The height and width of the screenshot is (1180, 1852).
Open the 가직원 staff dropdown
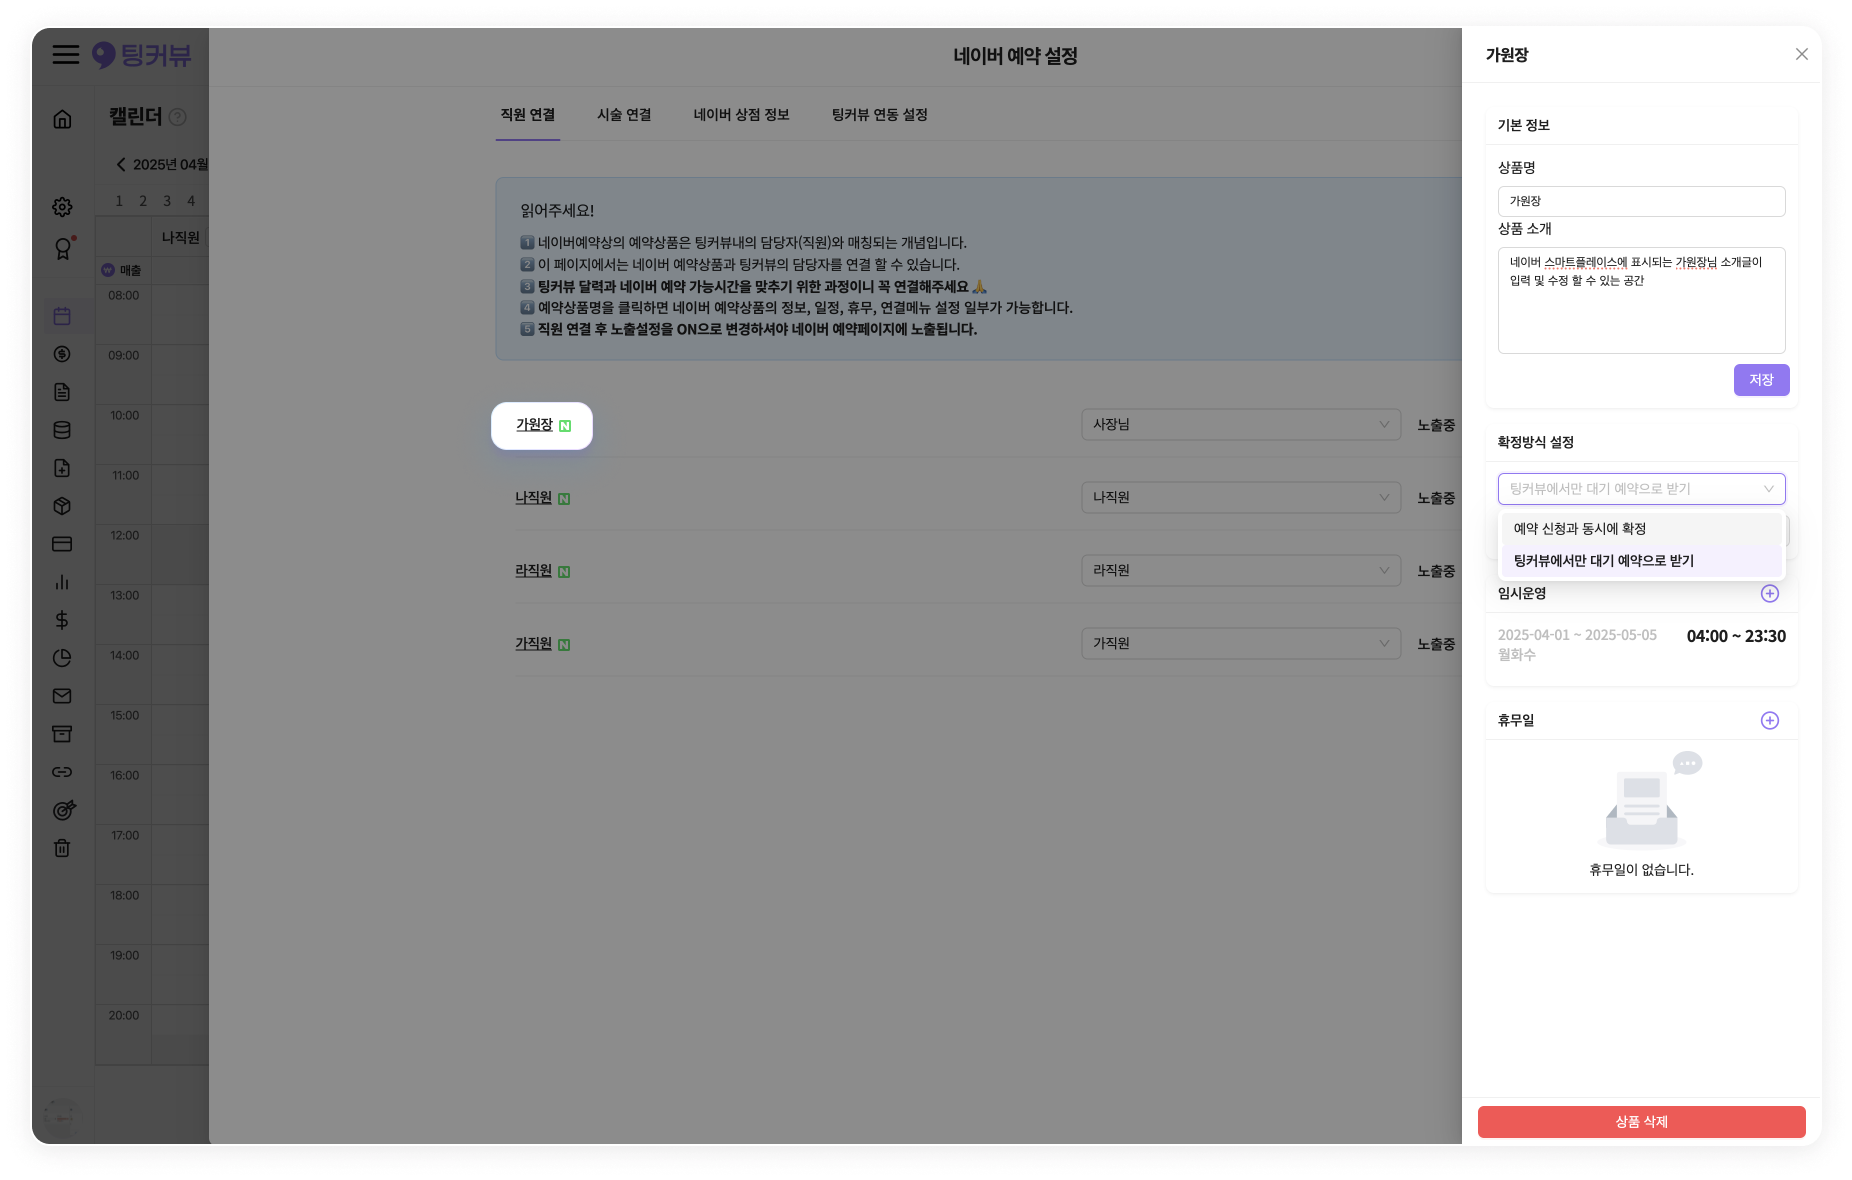click(x=1240, y=643)
